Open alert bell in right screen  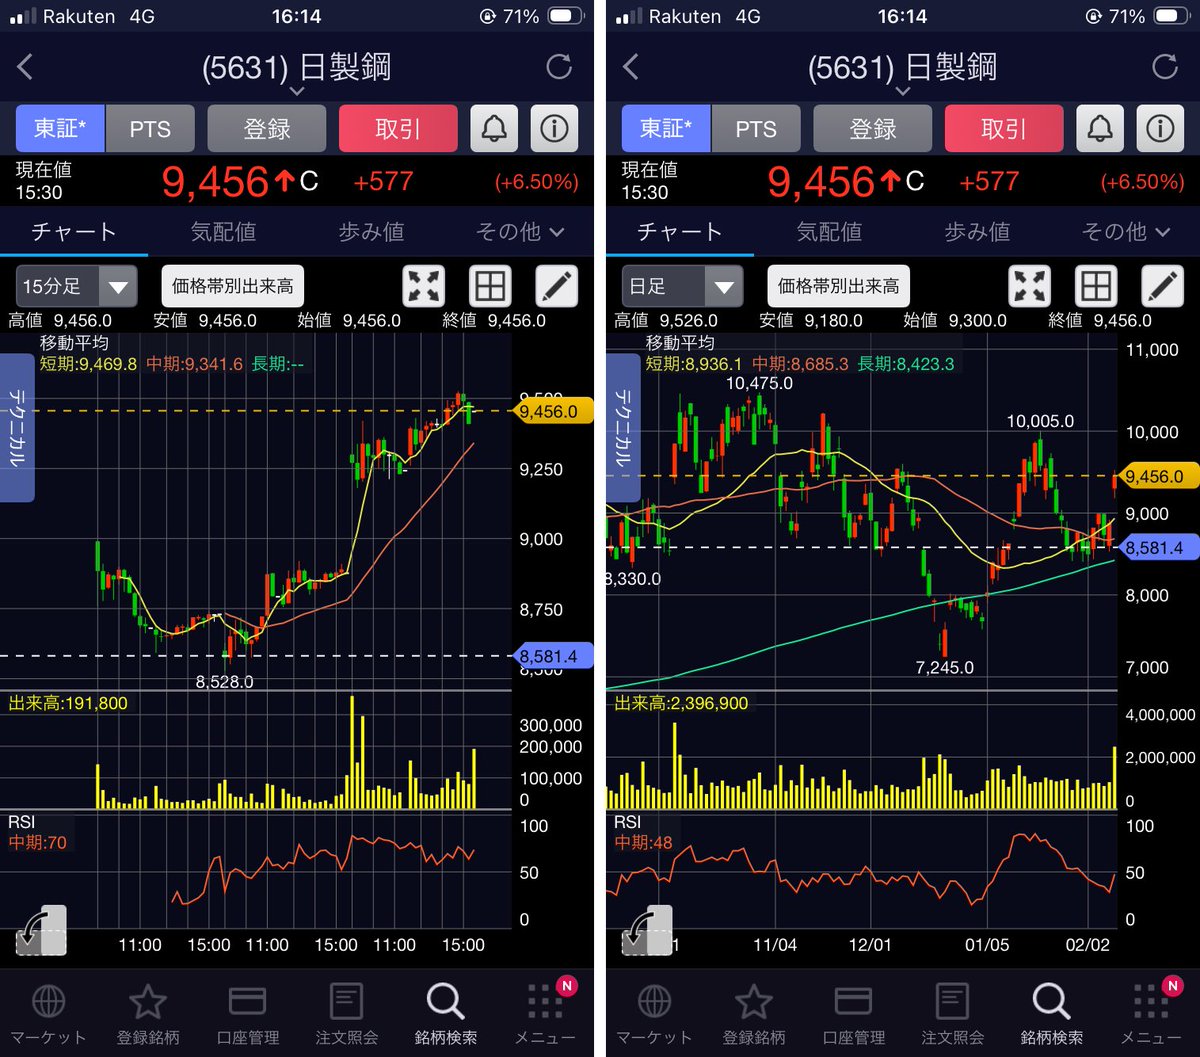click(x=1100, y=128)
